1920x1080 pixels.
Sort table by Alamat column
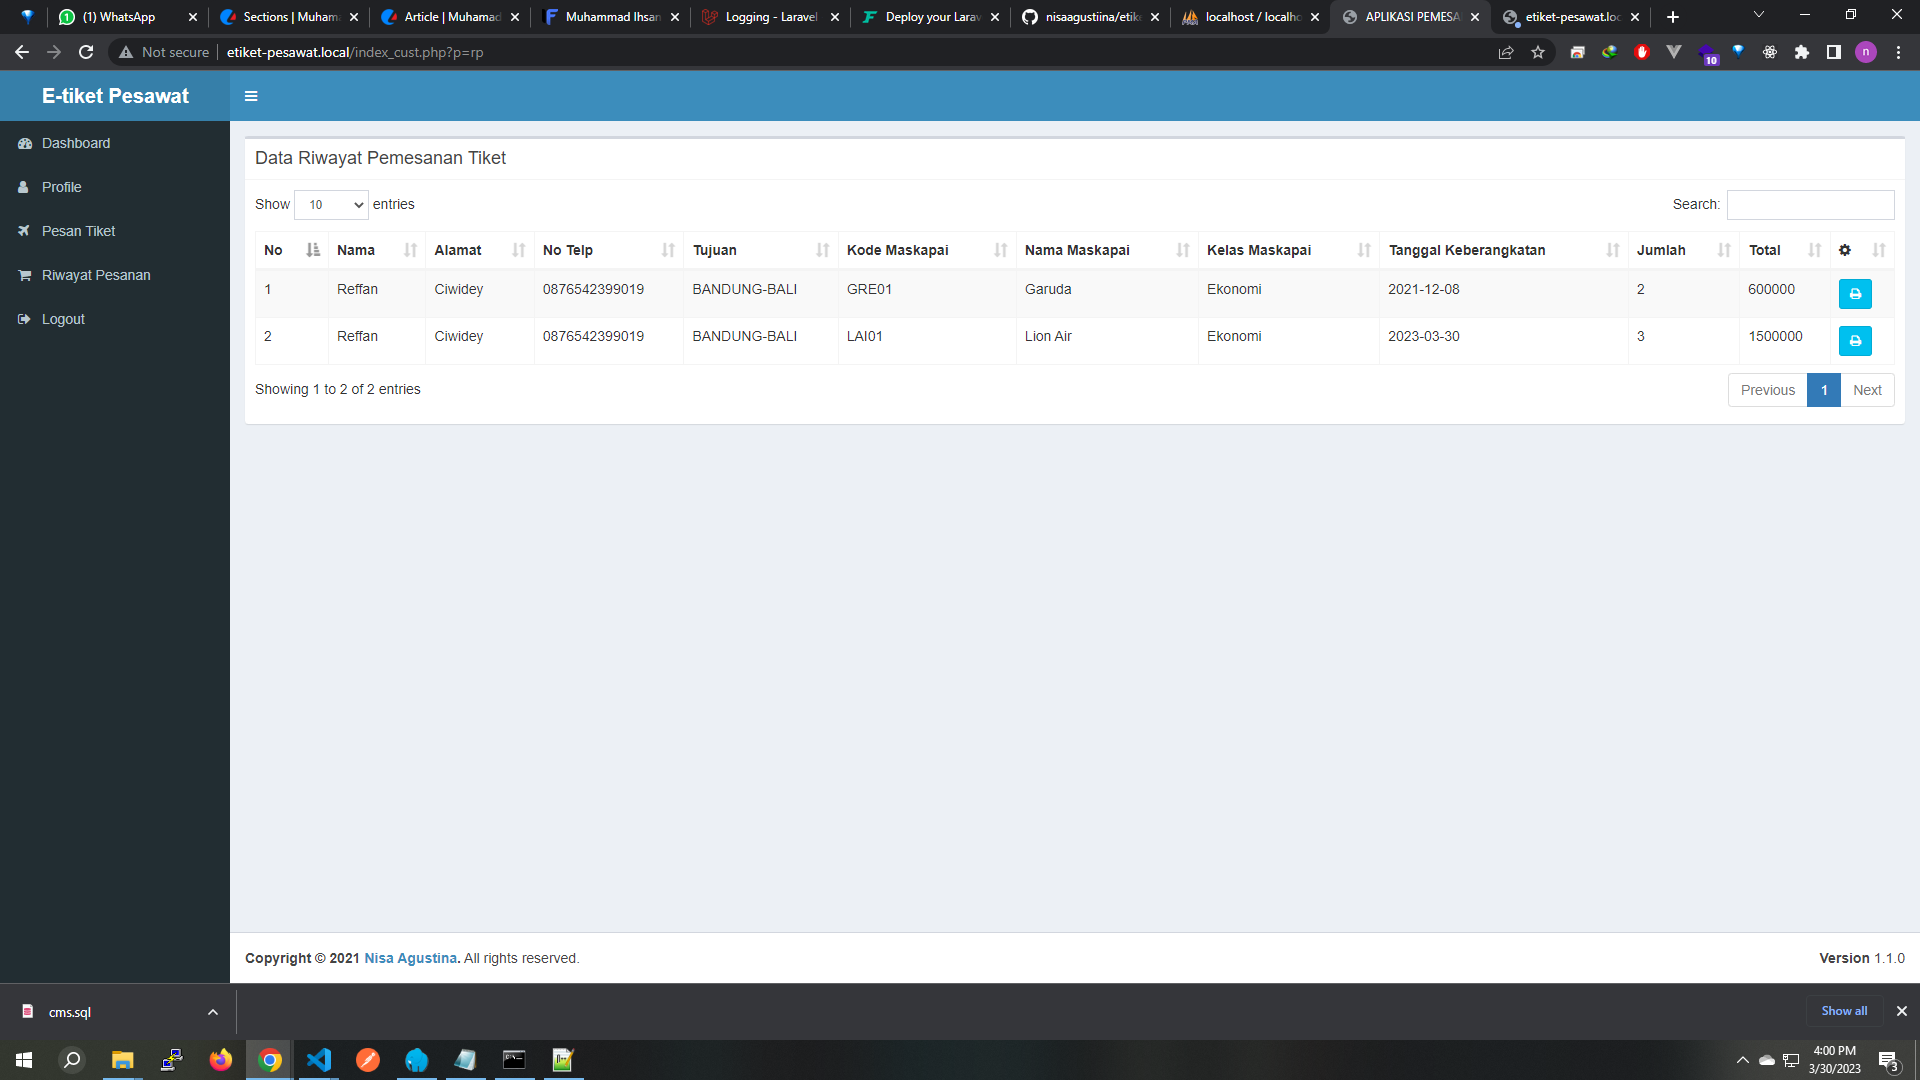click(x=479, y=250)
